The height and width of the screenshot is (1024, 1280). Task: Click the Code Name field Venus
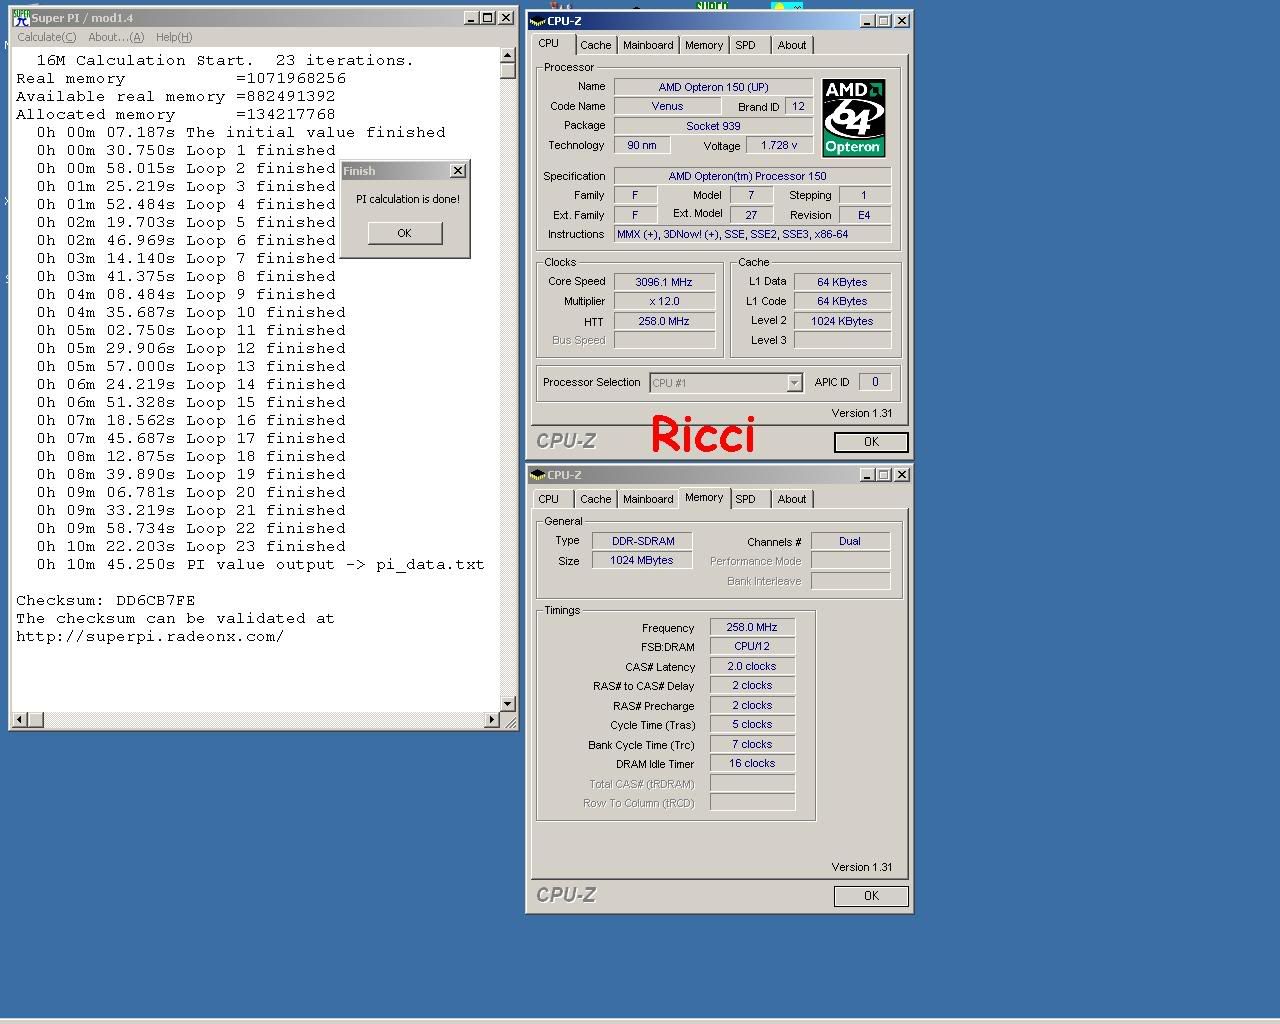pyautogui.click(x=667, y=106)
